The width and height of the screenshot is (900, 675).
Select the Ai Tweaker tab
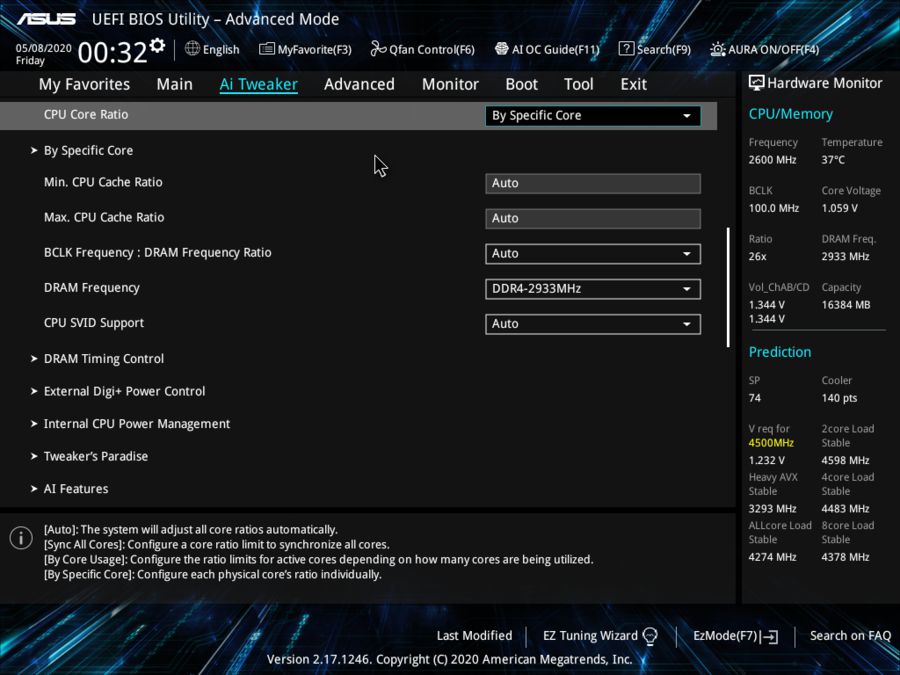[258, 84]
